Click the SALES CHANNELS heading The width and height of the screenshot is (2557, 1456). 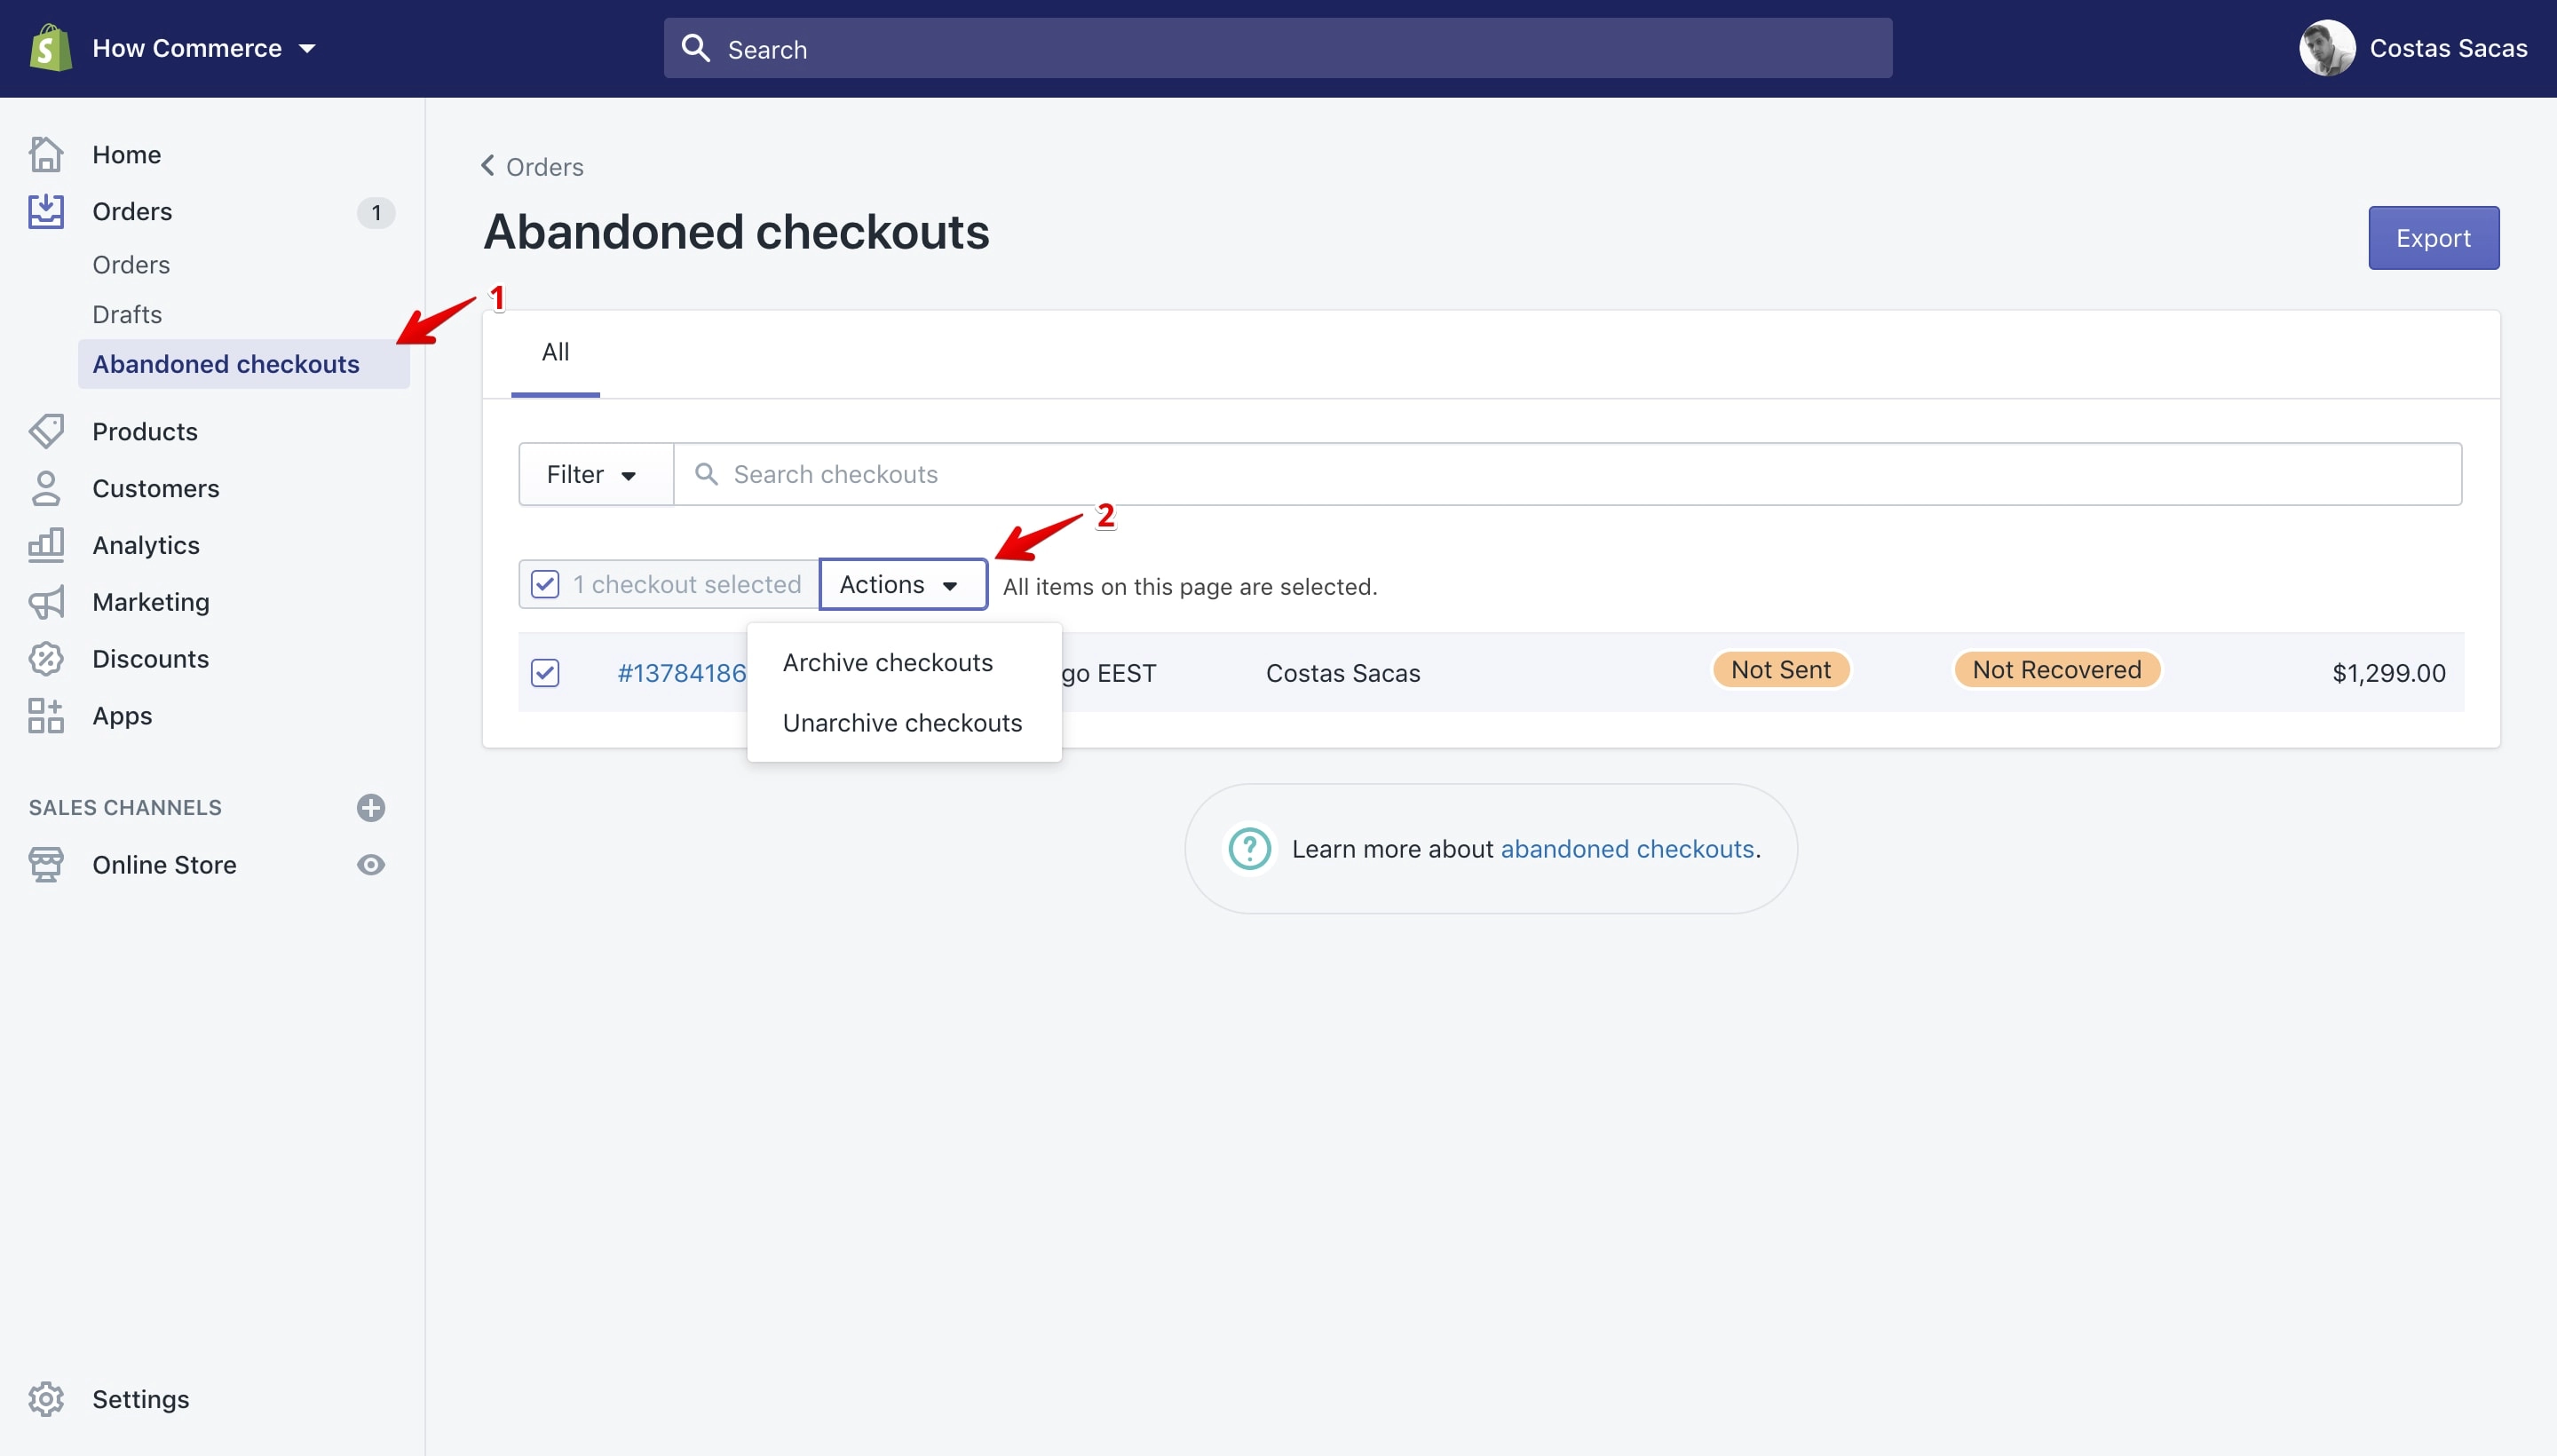pyautogui.click(x=125, y=808)
